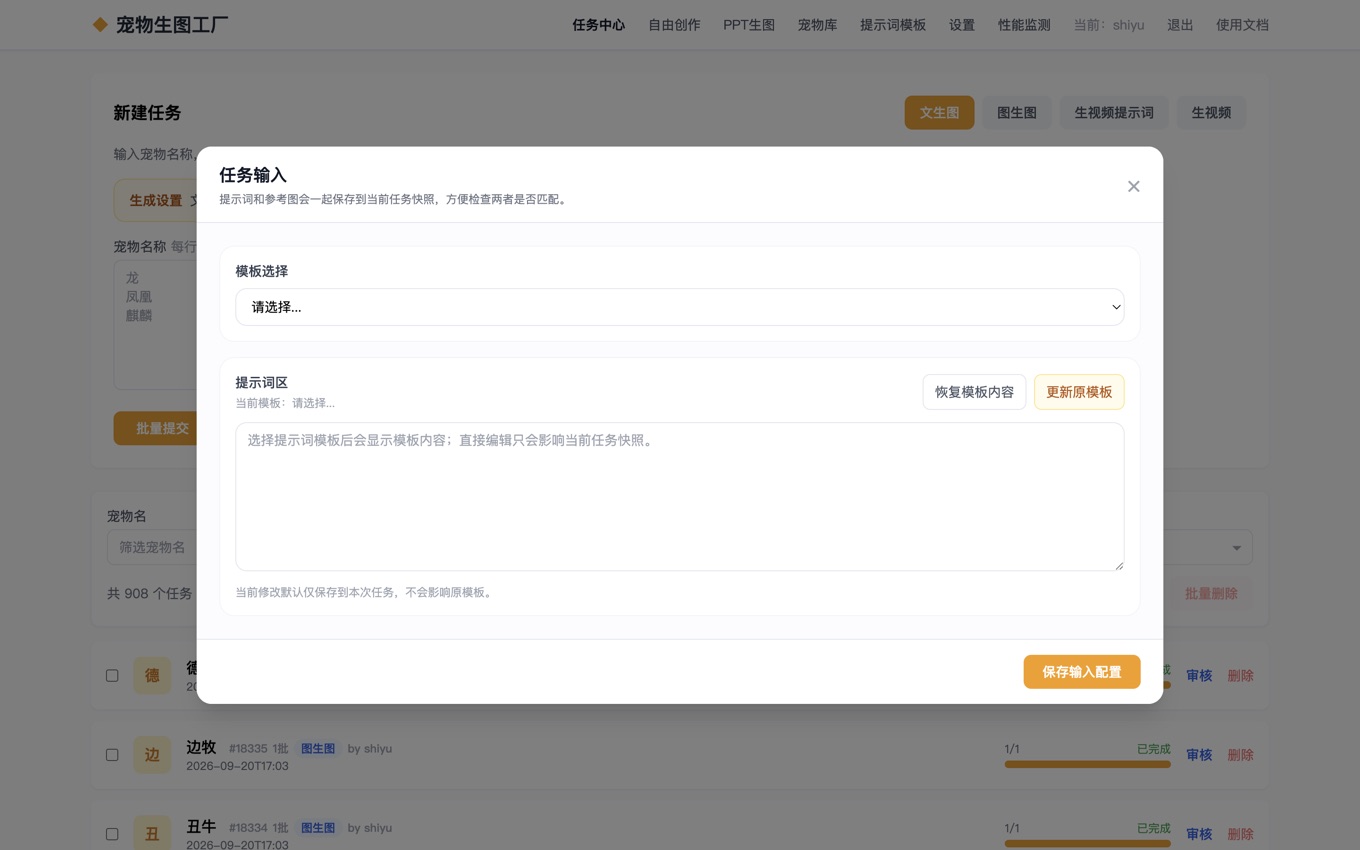Screen dimensions: 1360x850
Task: Check the 丑牛 task checkbox
Action: click(x=112, y=834)
